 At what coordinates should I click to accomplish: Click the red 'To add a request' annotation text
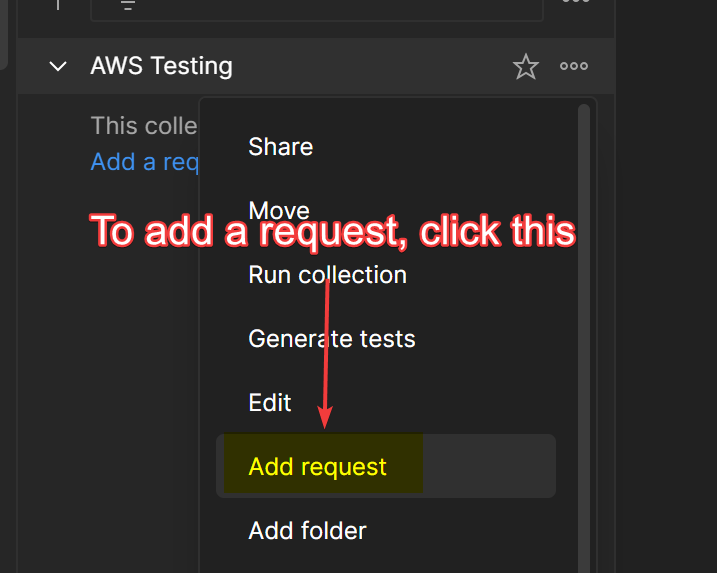[x=333, y=232]
